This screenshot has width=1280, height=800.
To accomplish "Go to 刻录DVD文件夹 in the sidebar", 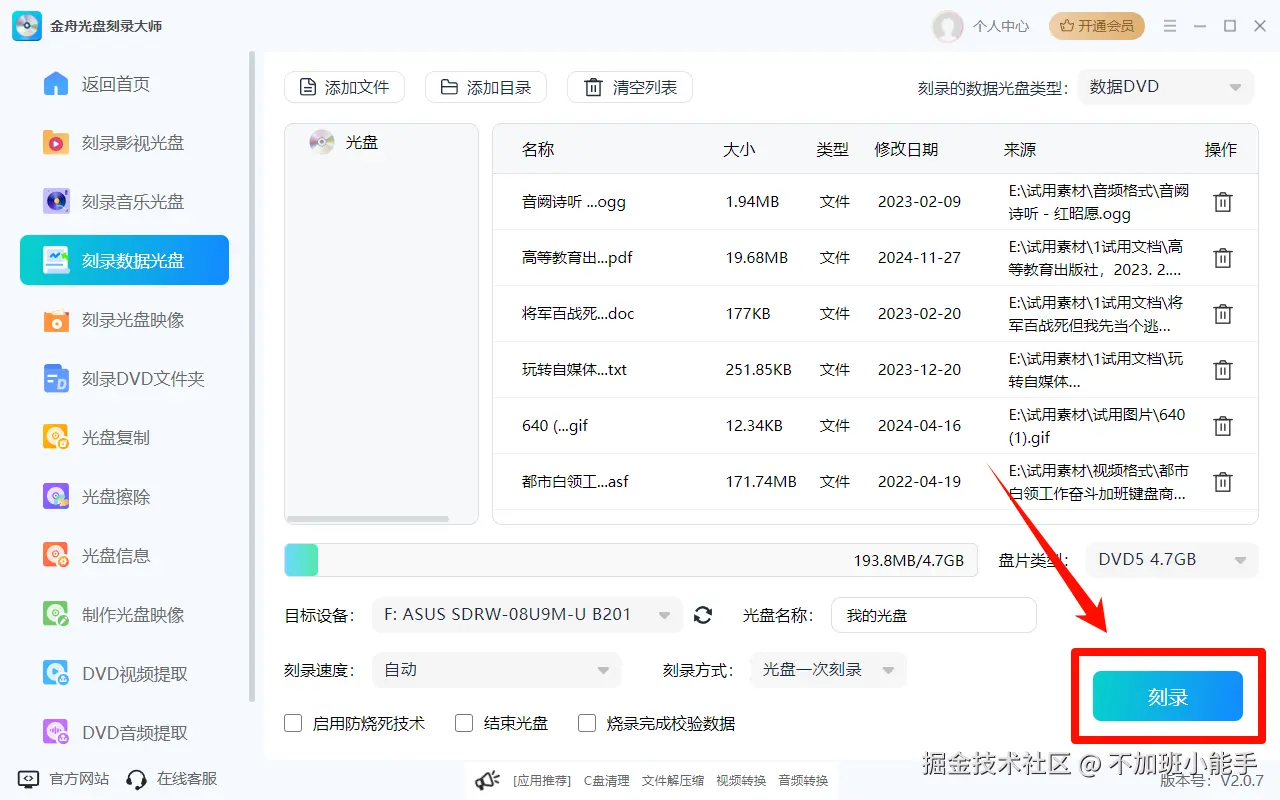I will tap(124, 379).
